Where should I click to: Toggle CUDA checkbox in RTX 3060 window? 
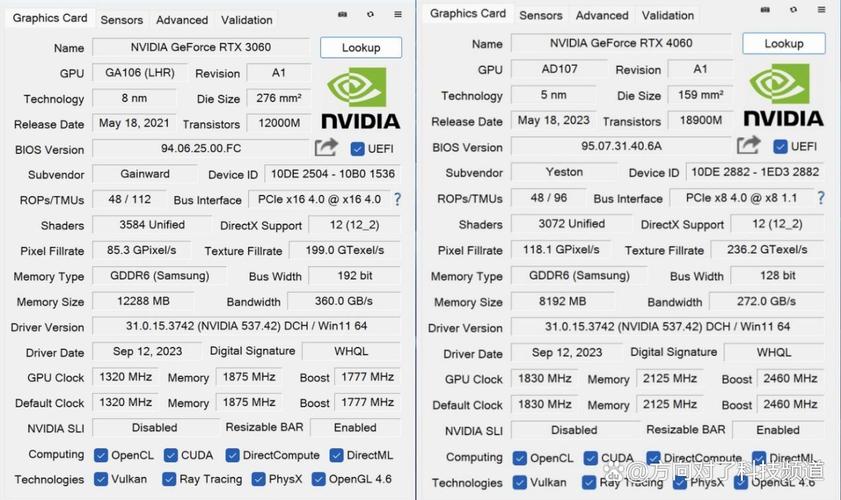170,455
